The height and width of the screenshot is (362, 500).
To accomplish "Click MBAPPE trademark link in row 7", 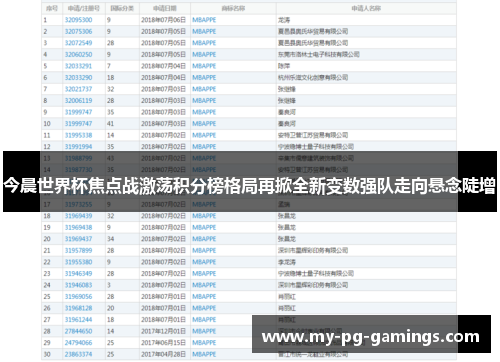I will (x=204, y=89).
